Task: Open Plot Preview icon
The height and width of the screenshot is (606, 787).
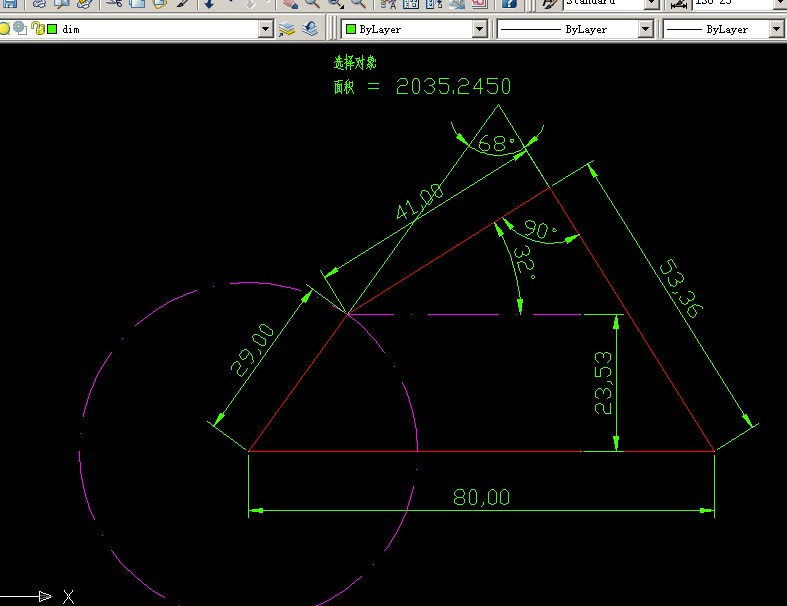Action: click(x=62, y=4)
